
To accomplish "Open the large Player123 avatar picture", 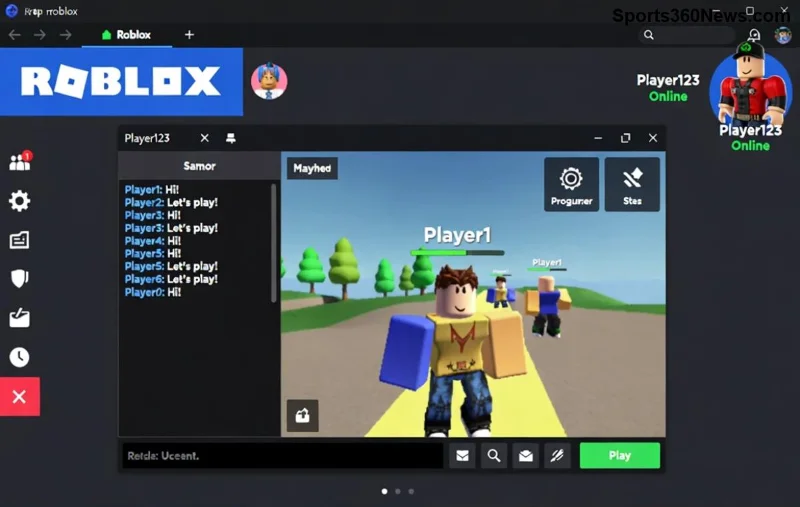I will (x=750, y=87).
